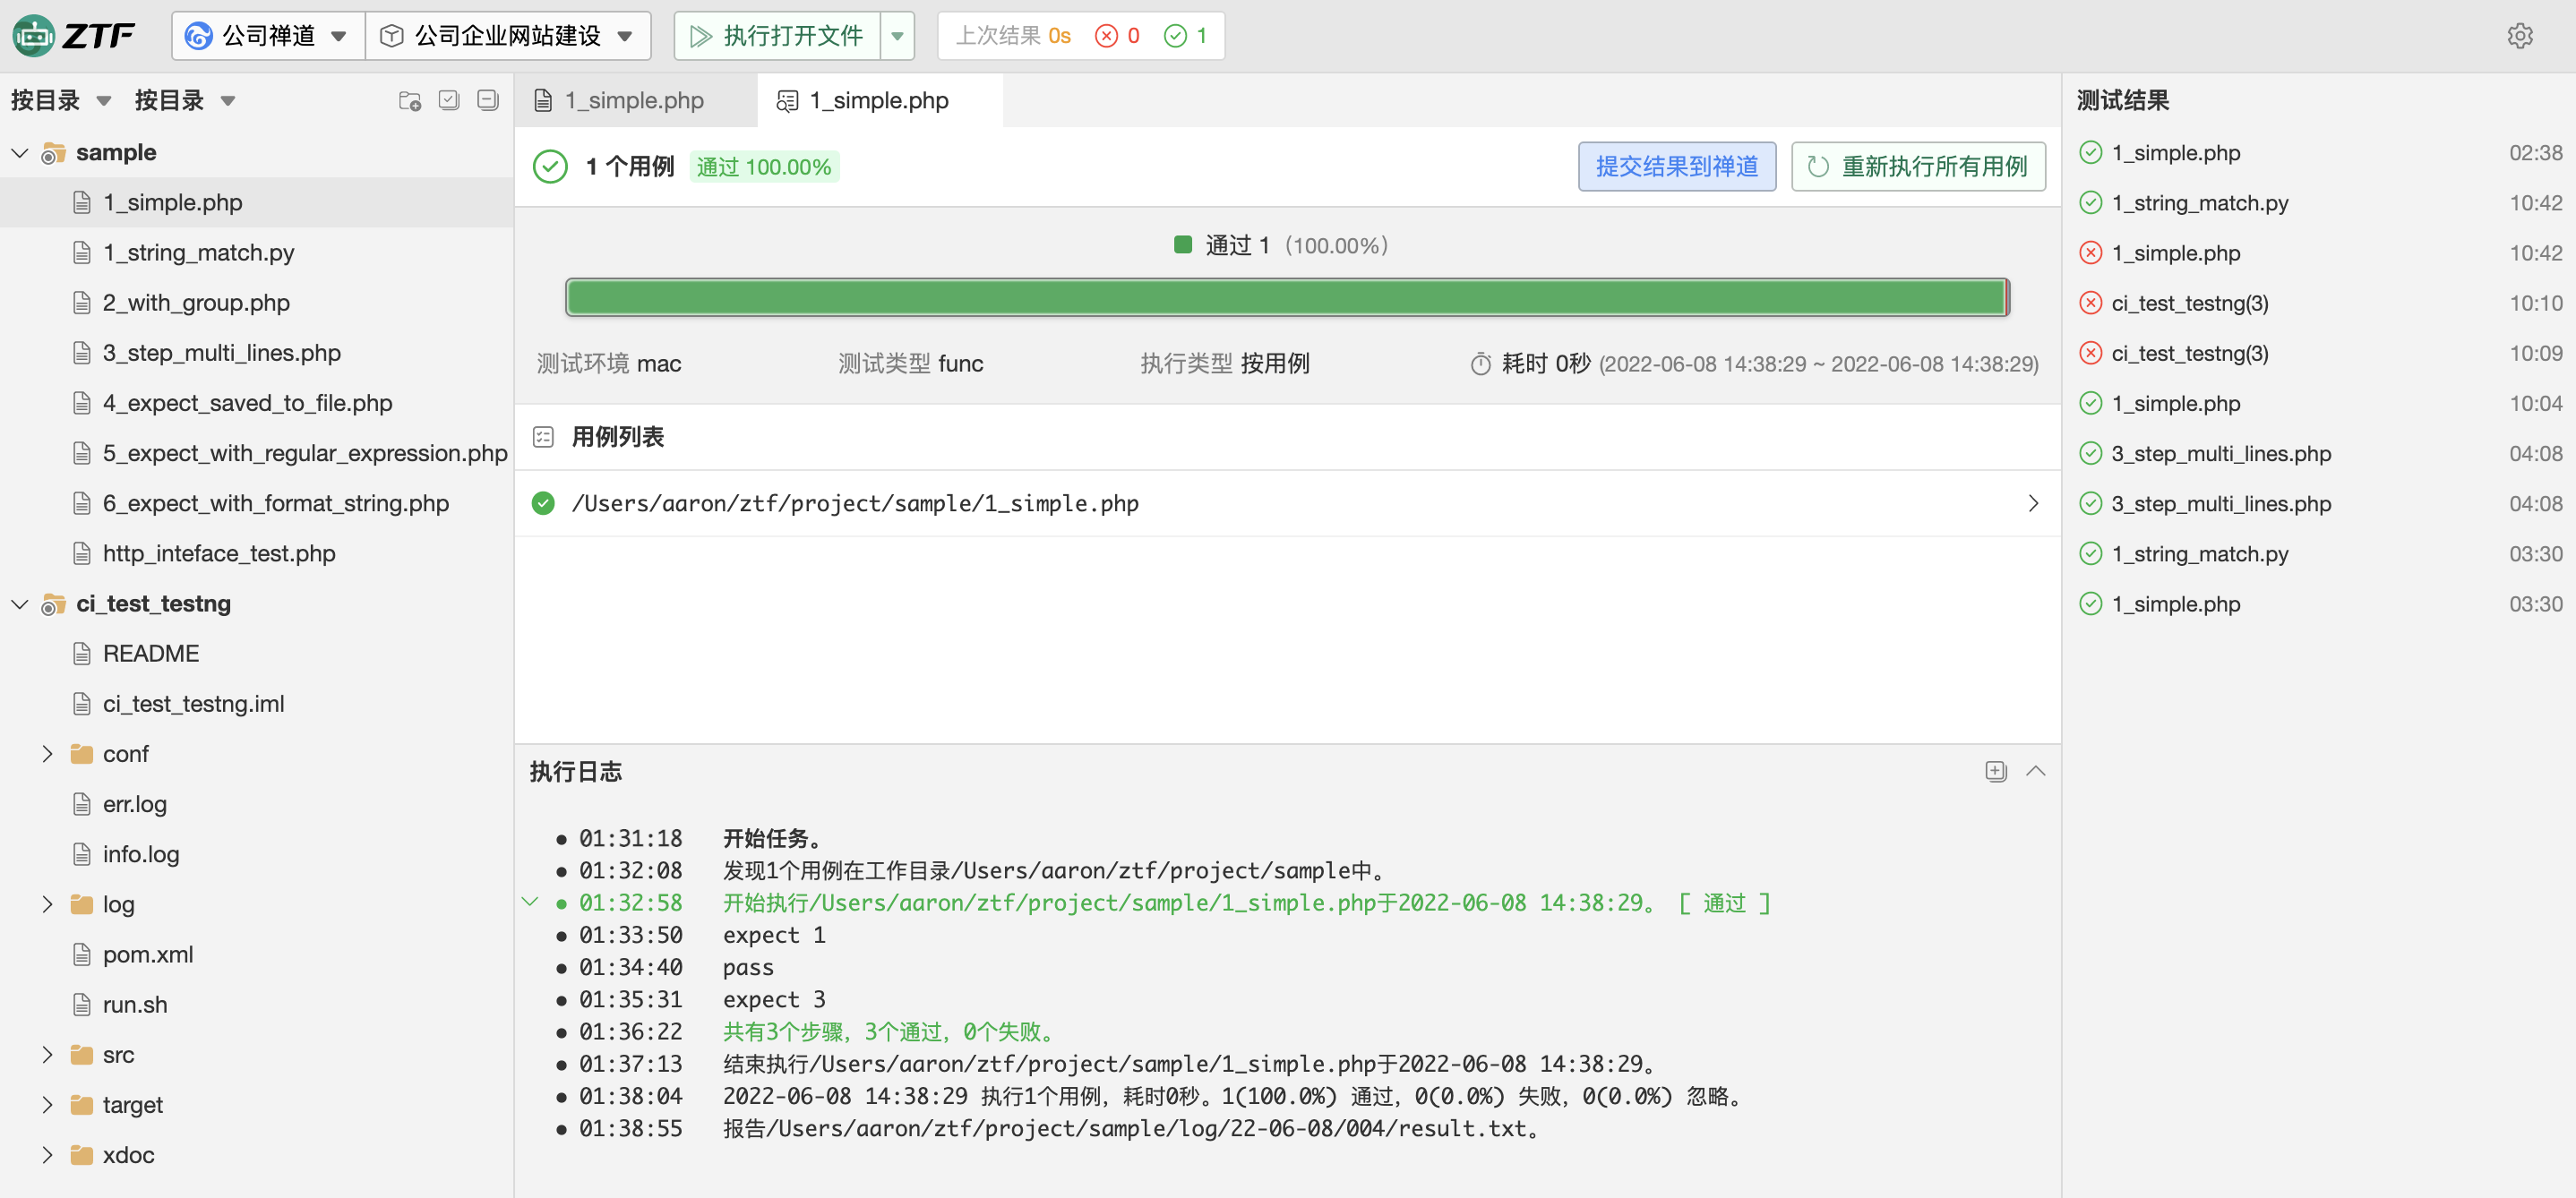Open failed ci_test_testng(3) result at 10:10
Viewport: 2576px width, 1198px height.
pos(2189,303)
